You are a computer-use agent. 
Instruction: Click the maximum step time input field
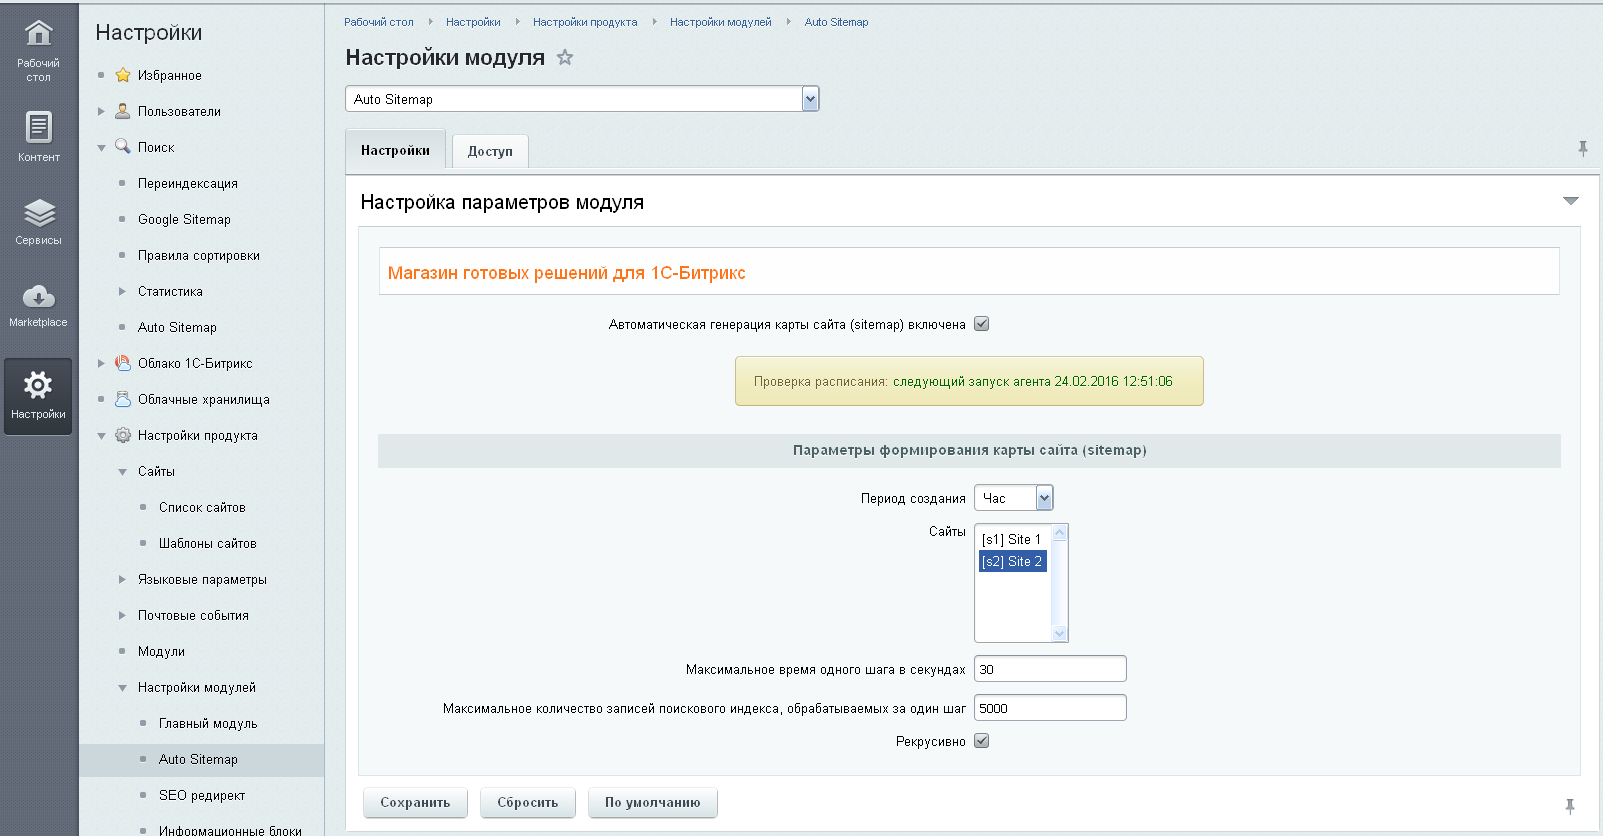[1050, 669]
